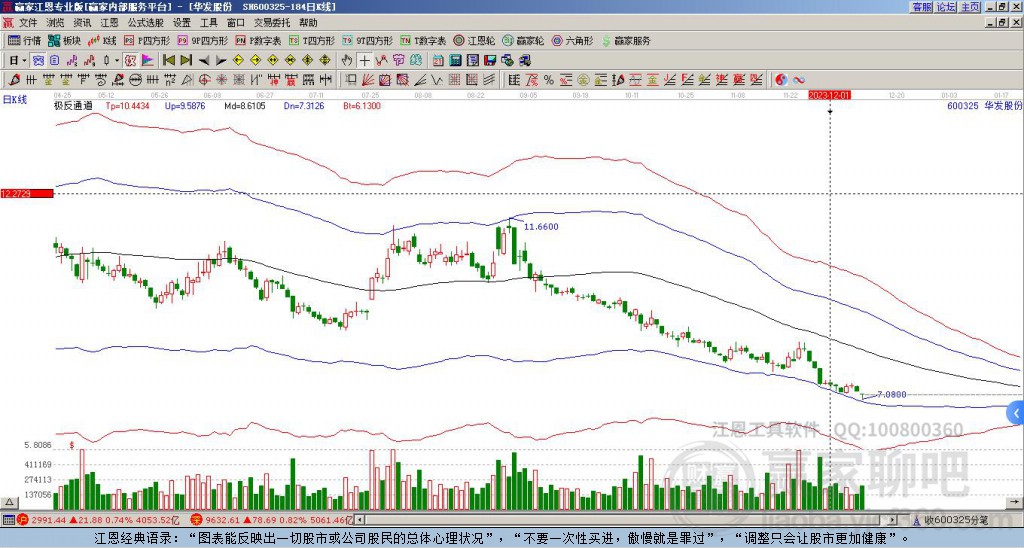Open the 交易委托 menu

(272, 23)
